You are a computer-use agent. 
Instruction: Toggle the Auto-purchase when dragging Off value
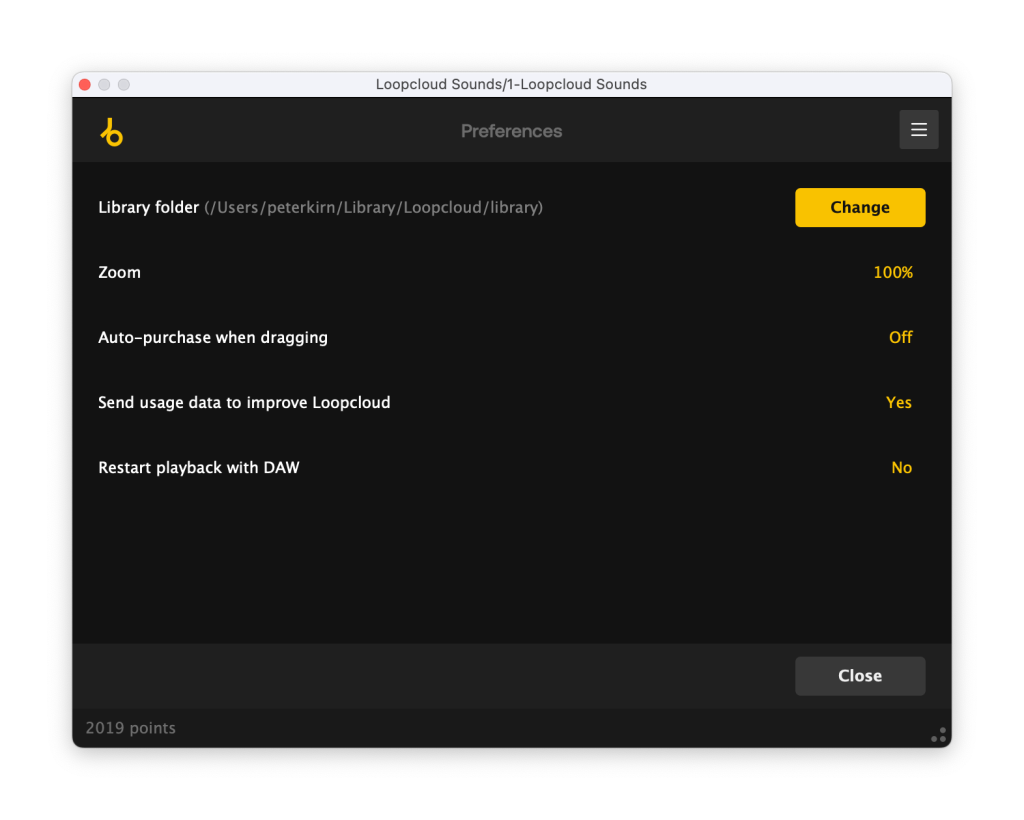900,338
